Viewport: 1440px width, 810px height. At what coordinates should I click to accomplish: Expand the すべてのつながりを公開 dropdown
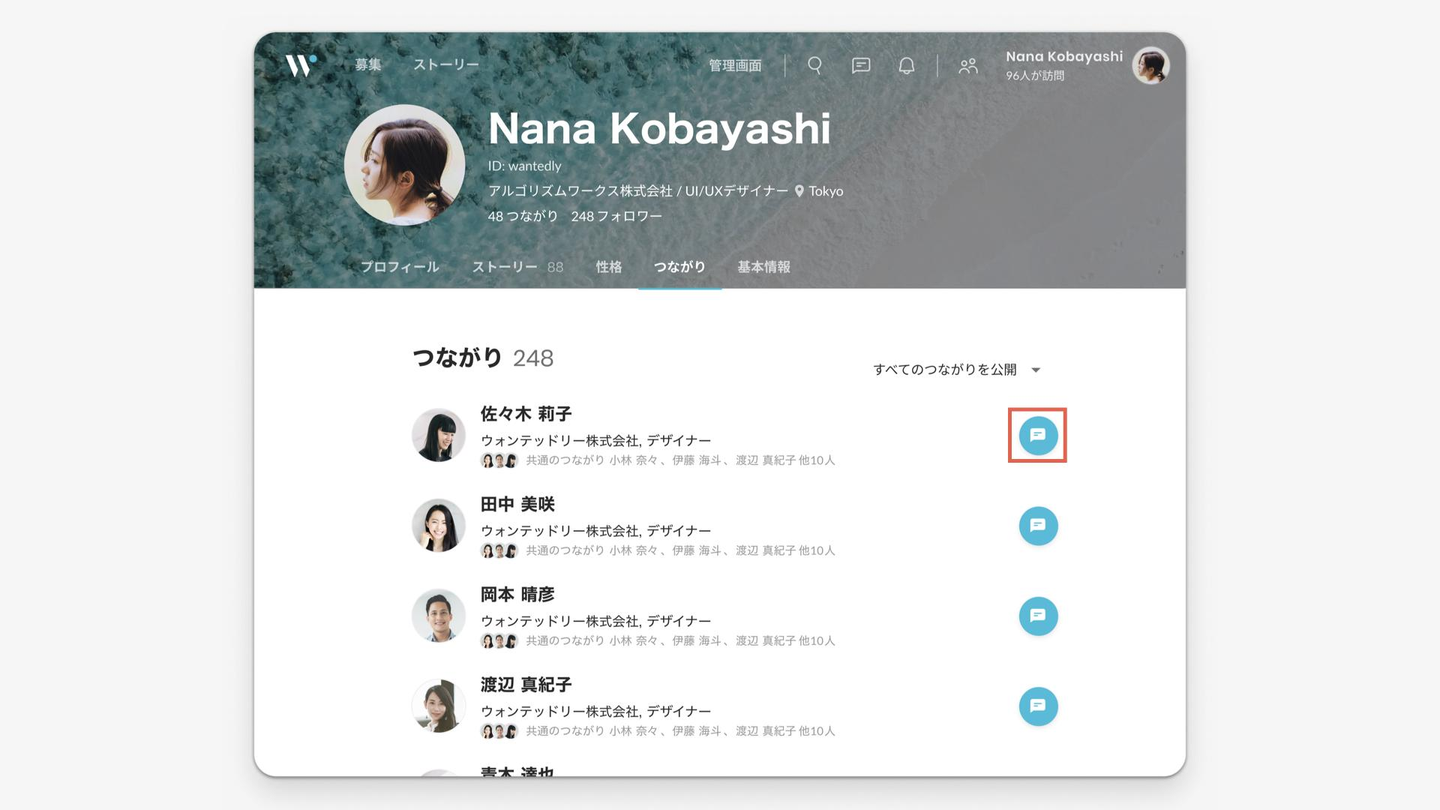(957, 370)
